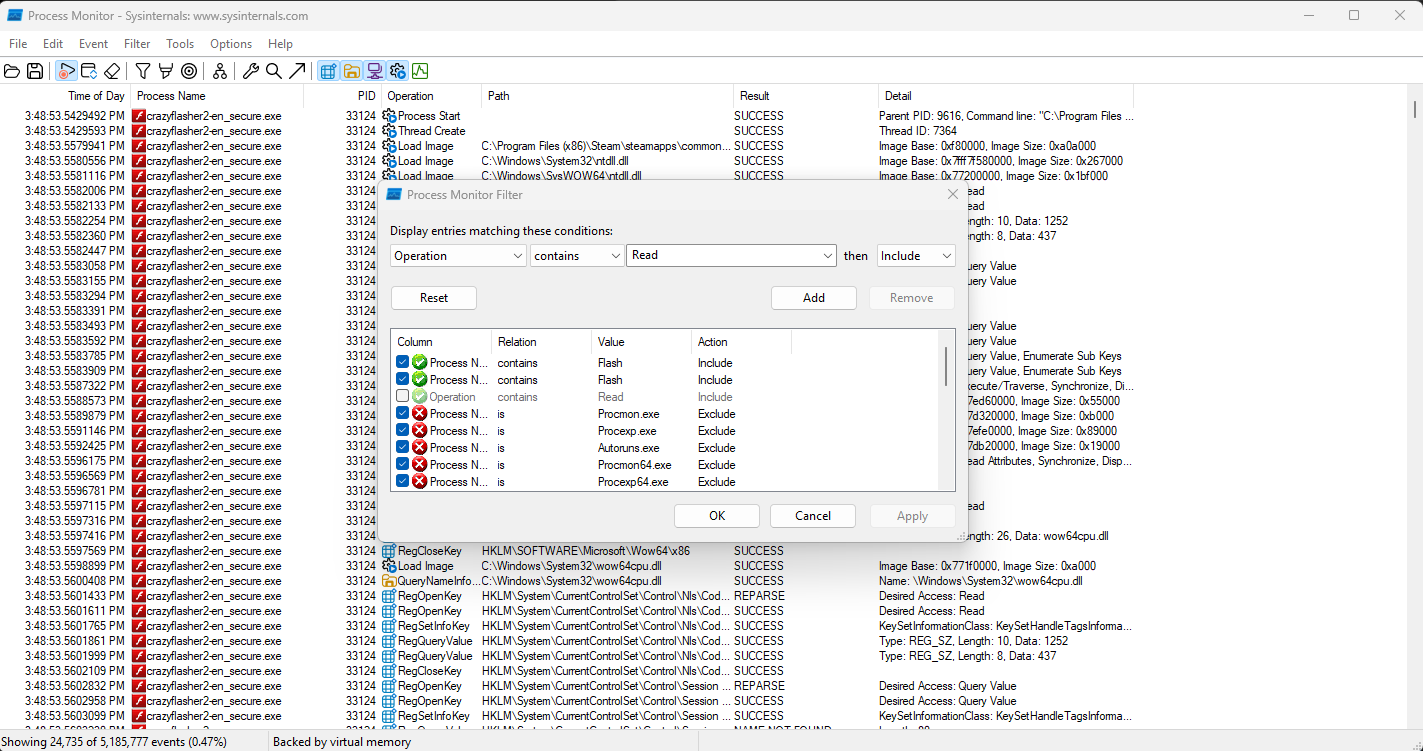Open the funnel Filter toolbar icon
This screenshot has height=751, width=1423.
[143, 71]
